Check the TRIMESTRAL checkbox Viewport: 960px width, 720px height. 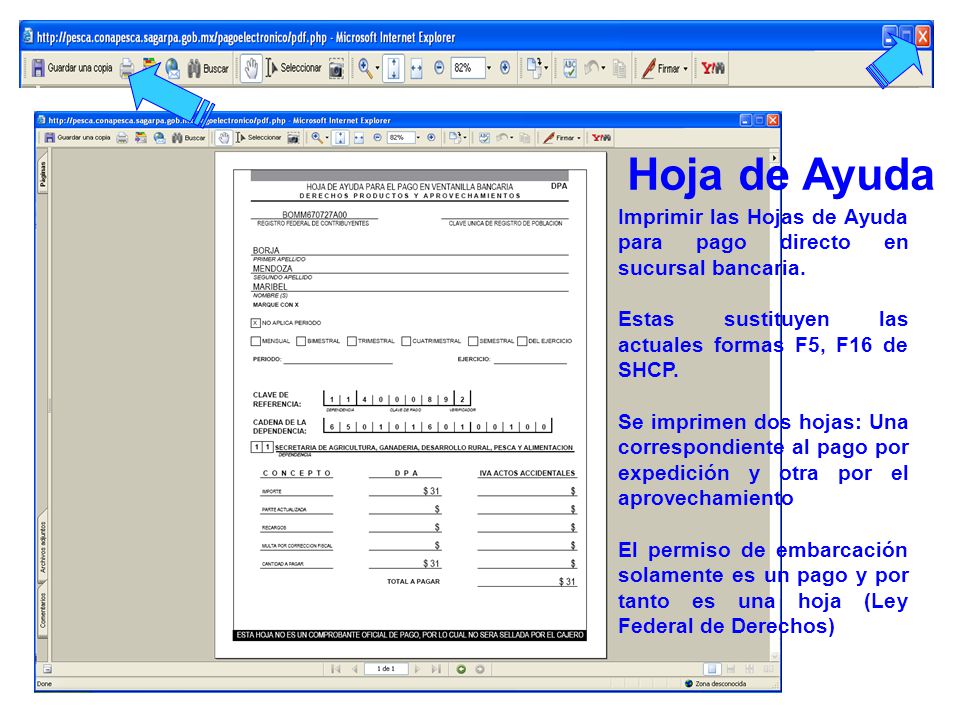[351, 341]
